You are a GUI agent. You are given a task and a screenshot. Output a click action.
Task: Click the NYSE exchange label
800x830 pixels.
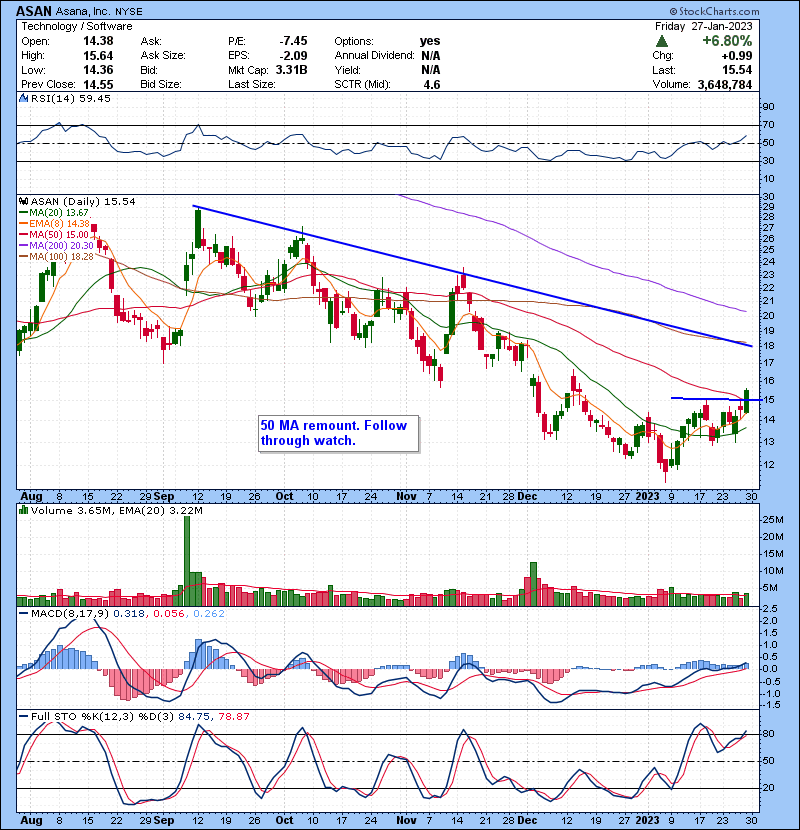tap(130, 11)
